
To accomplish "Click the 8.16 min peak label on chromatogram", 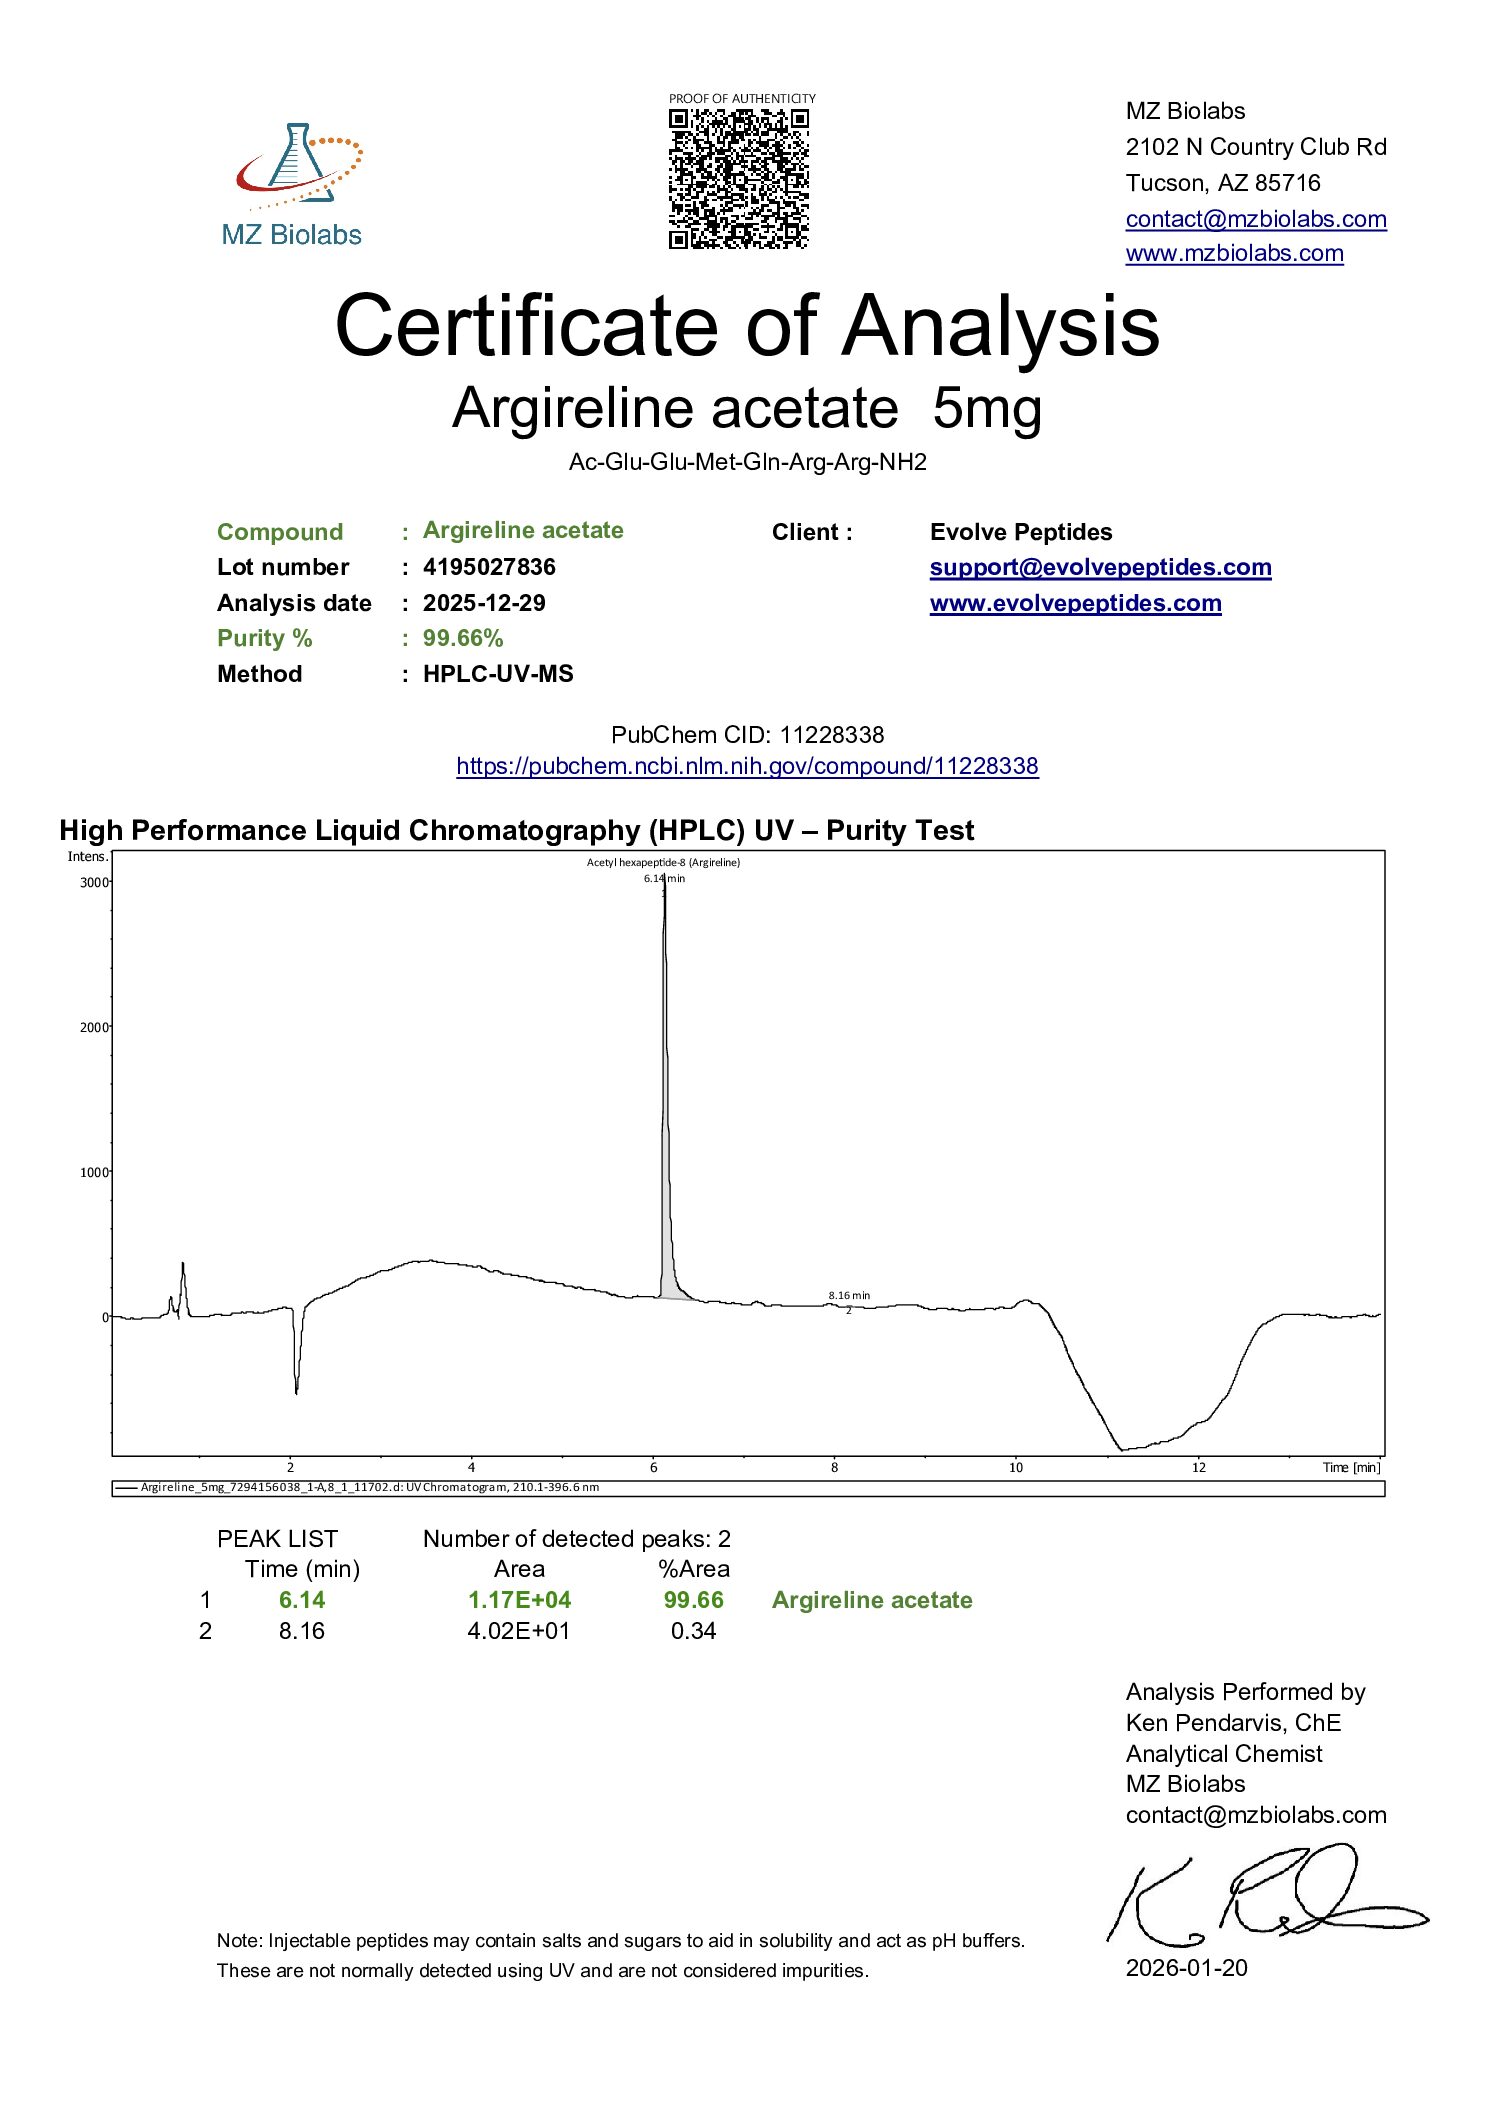I will (849, 1295).
